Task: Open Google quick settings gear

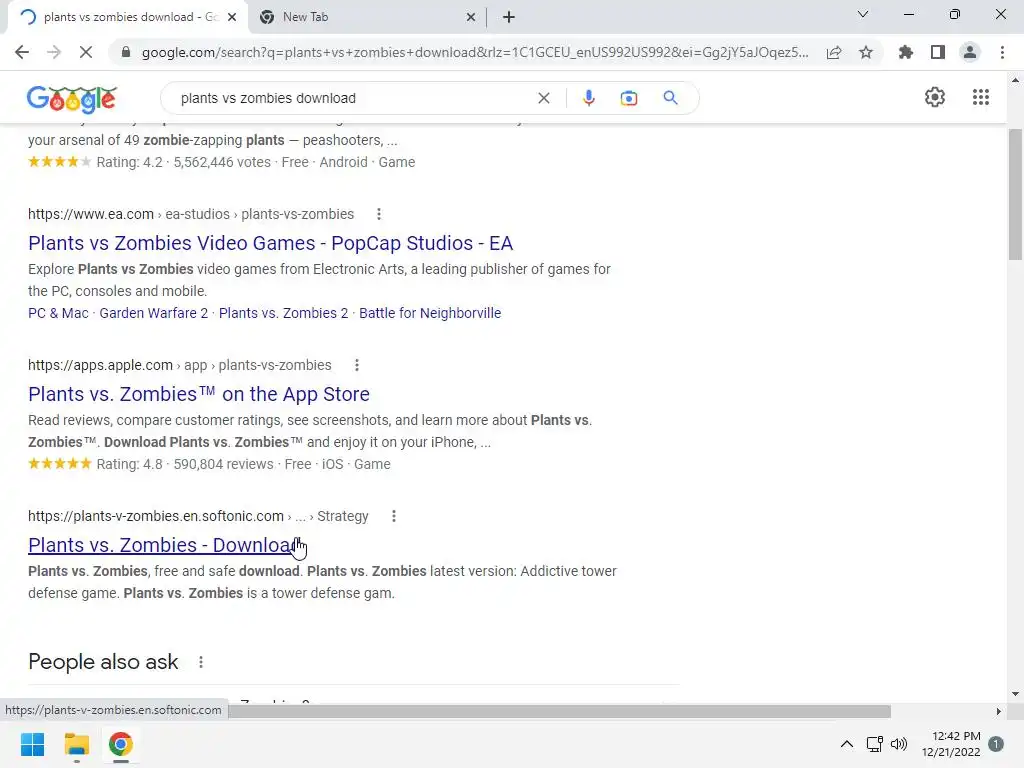Action: click(x=935, y=97)
